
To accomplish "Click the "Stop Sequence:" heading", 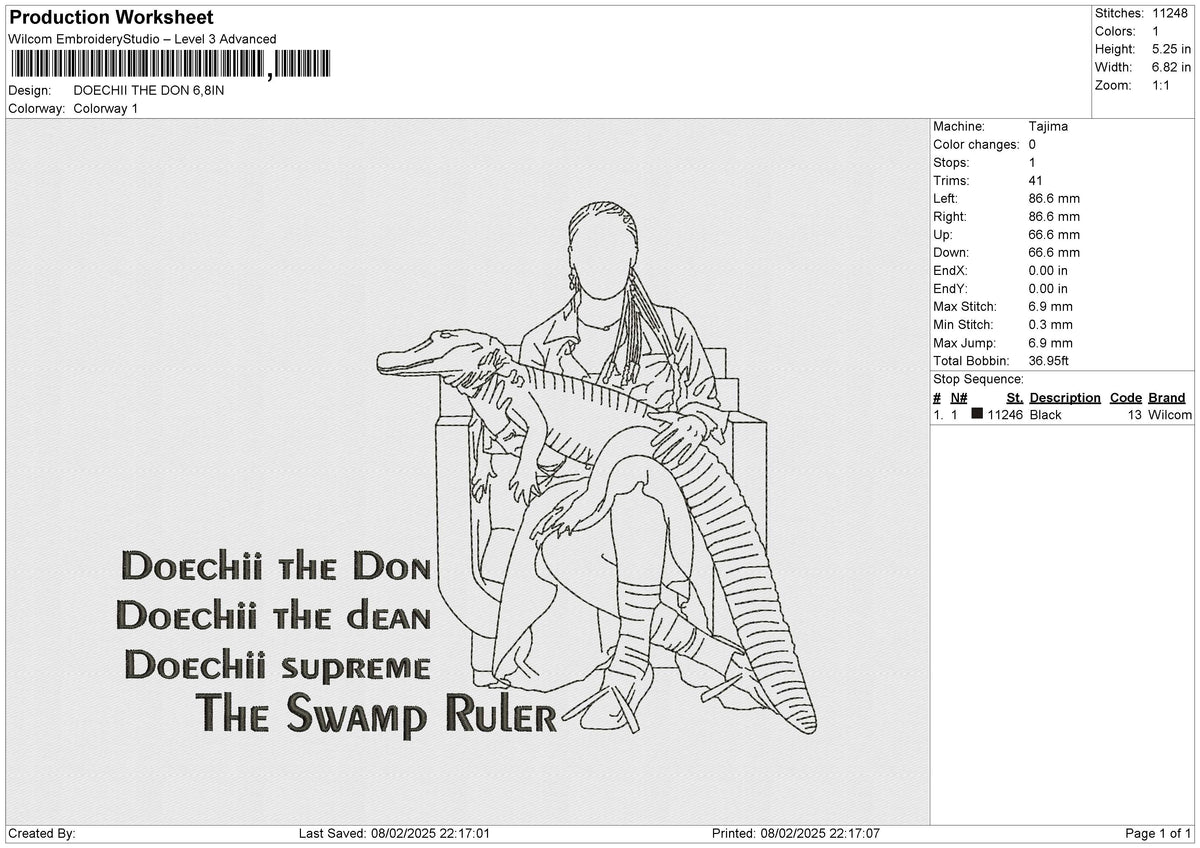I will coord(978,380).
